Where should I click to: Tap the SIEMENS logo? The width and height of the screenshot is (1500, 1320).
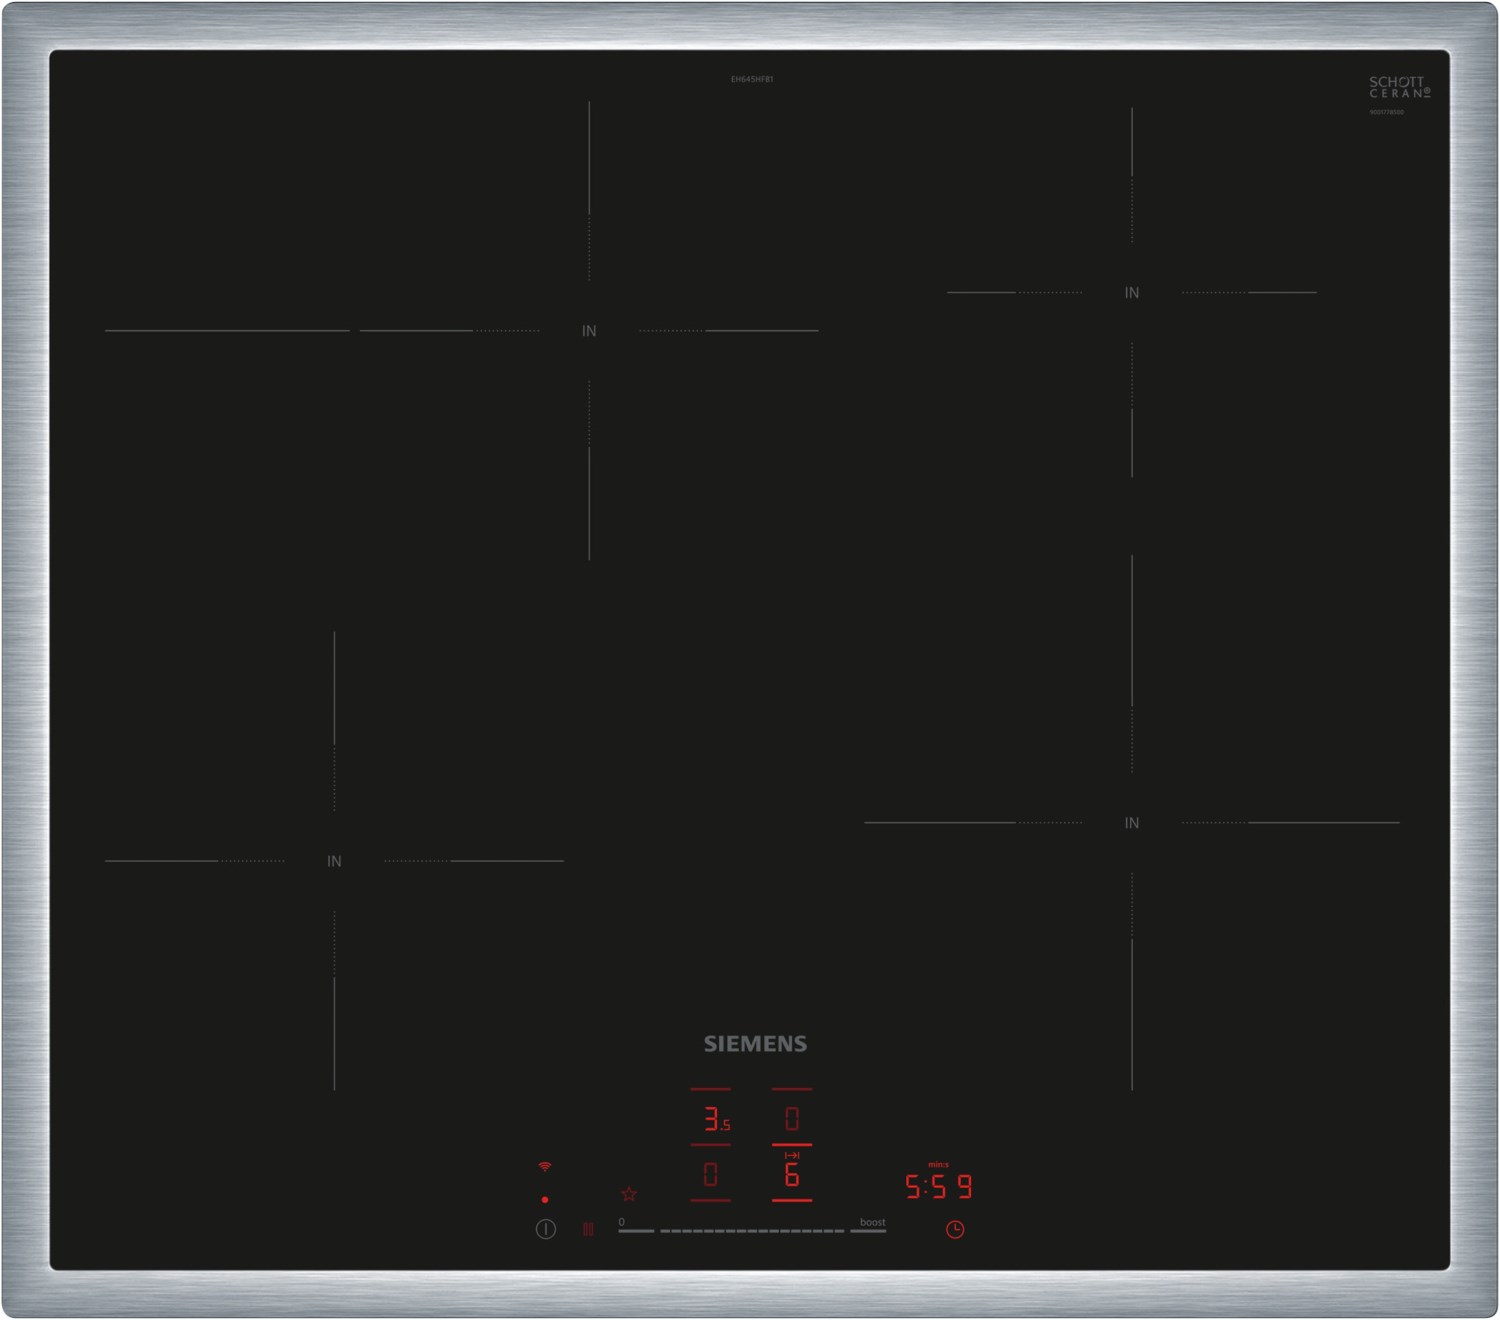[755, 1044]
